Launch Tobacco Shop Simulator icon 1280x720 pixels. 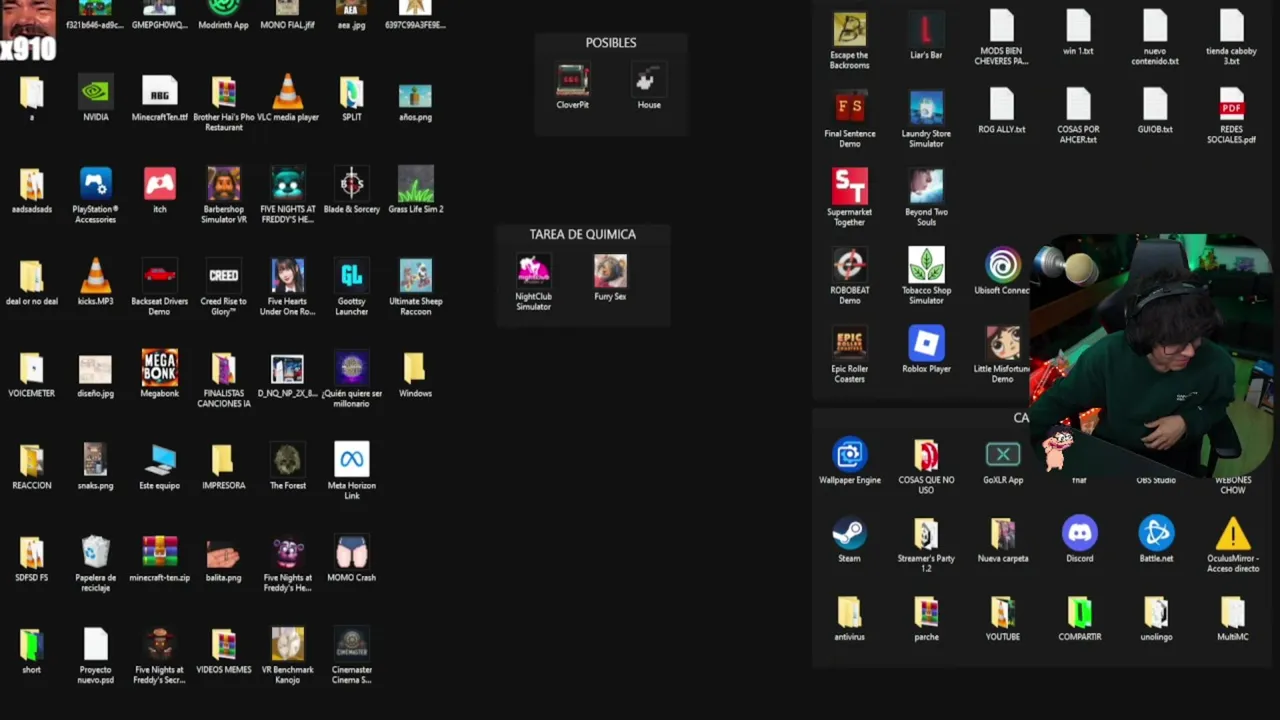pos(926,264)
